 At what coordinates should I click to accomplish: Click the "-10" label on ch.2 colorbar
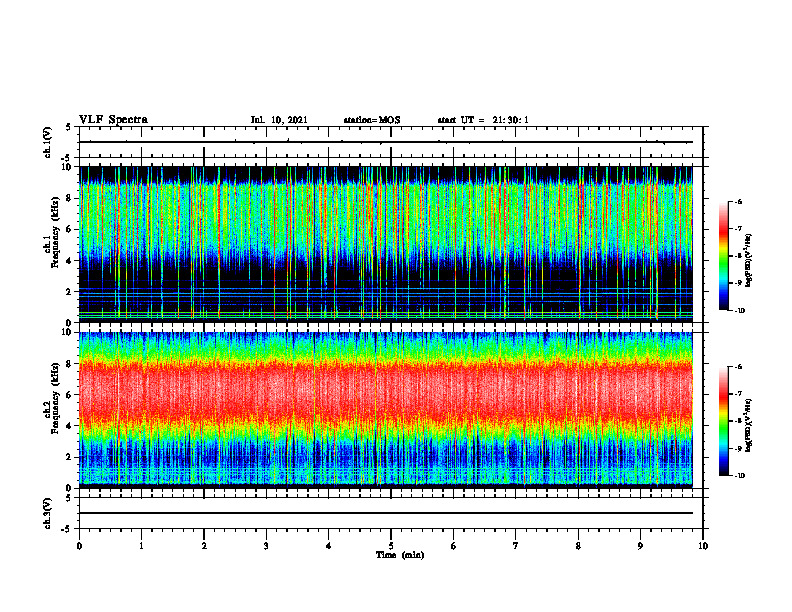click(x=740, y=476)
